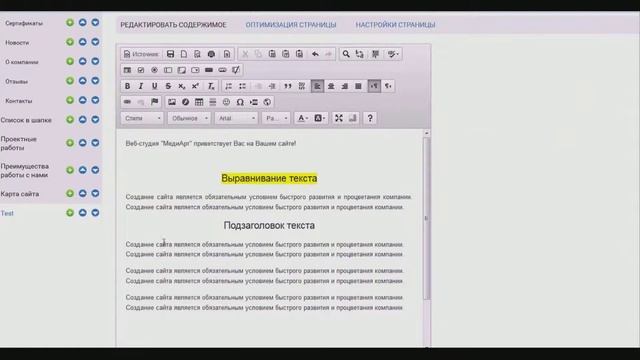The image size is (640, 360).
Task: Click the Подзаголовок текста heading
Action: [269, 225]
